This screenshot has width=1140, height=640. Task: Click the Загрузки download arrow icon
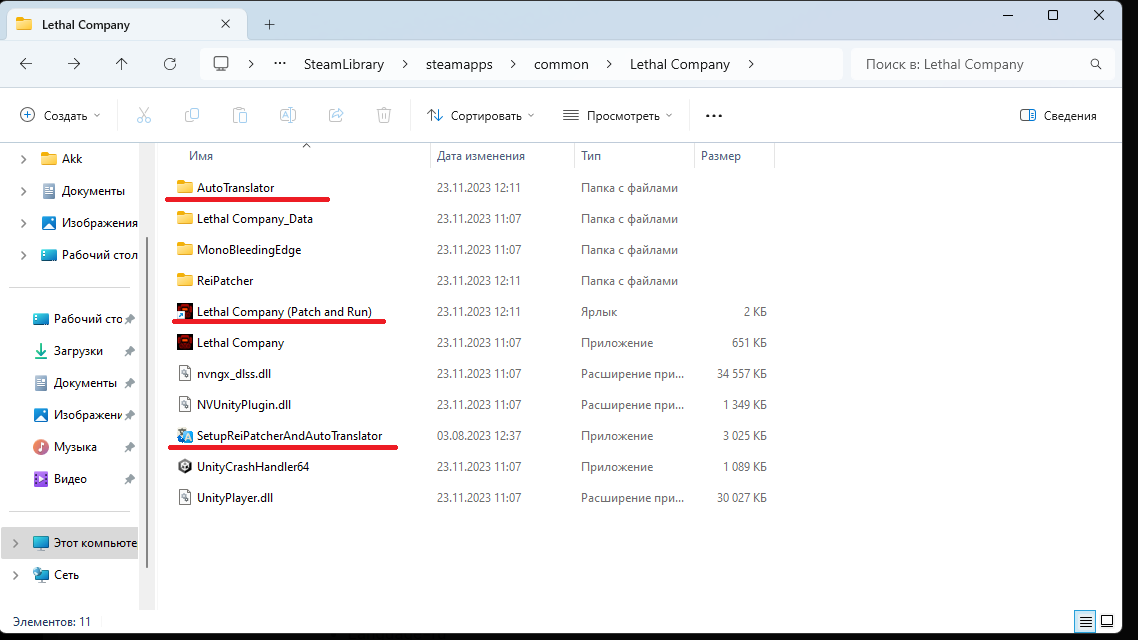click(x=41, y=351)
